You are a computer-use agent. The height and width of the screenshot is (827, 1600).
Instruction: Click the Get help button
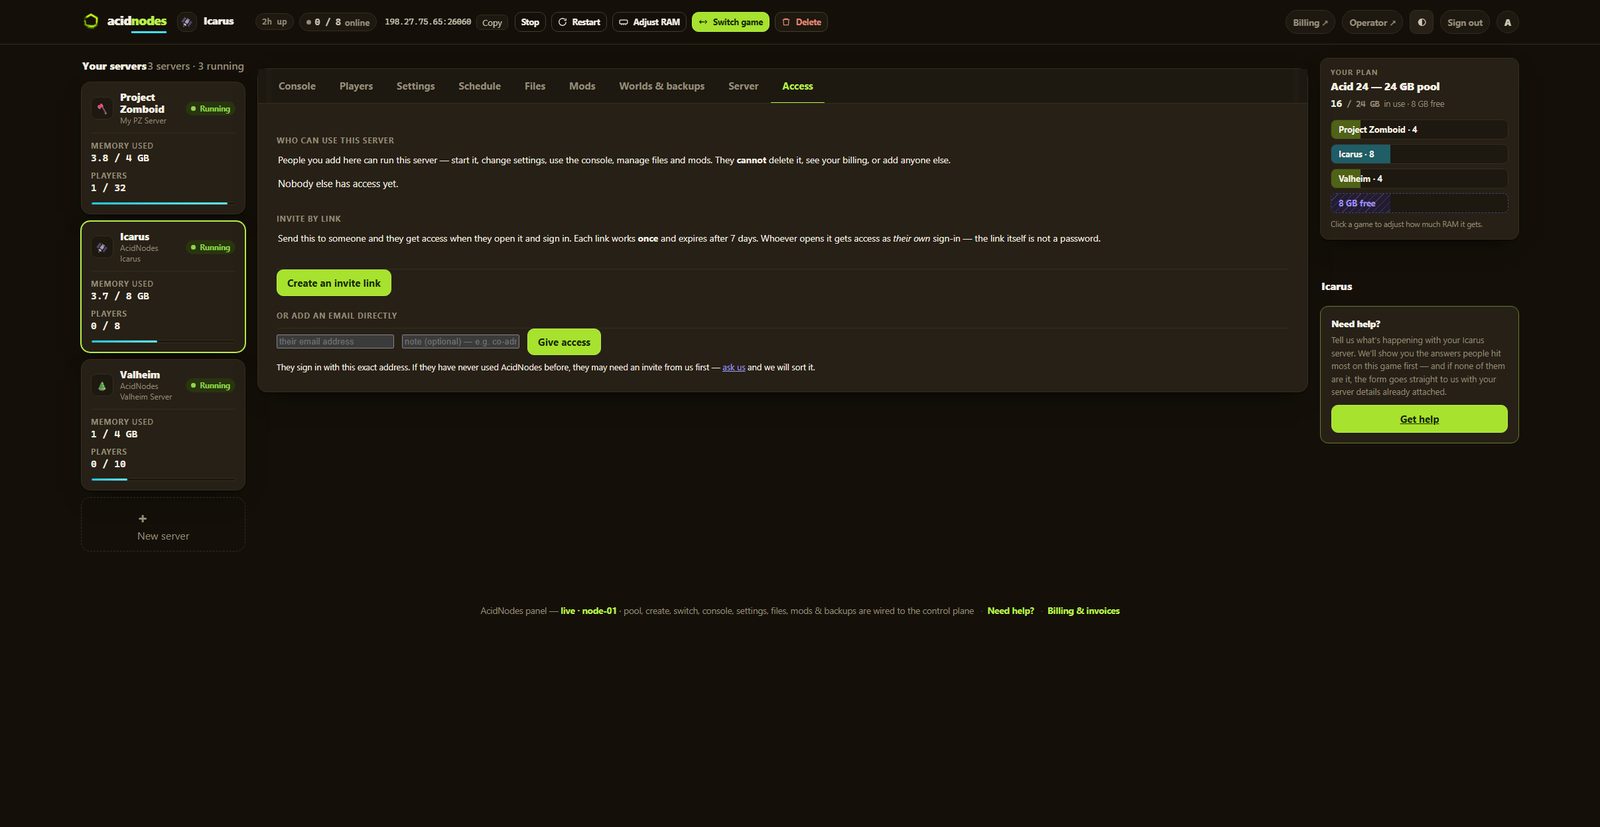(1419, 419)
